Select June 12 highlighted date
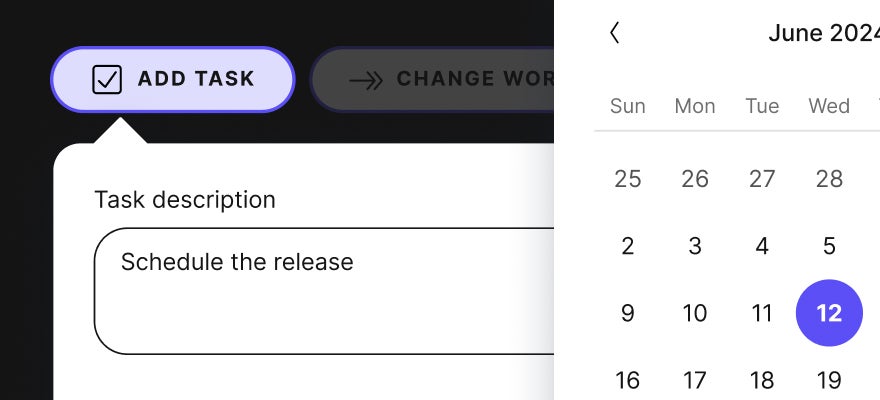Viewport: 880px width, 400px height. click(x=828, y=313)
